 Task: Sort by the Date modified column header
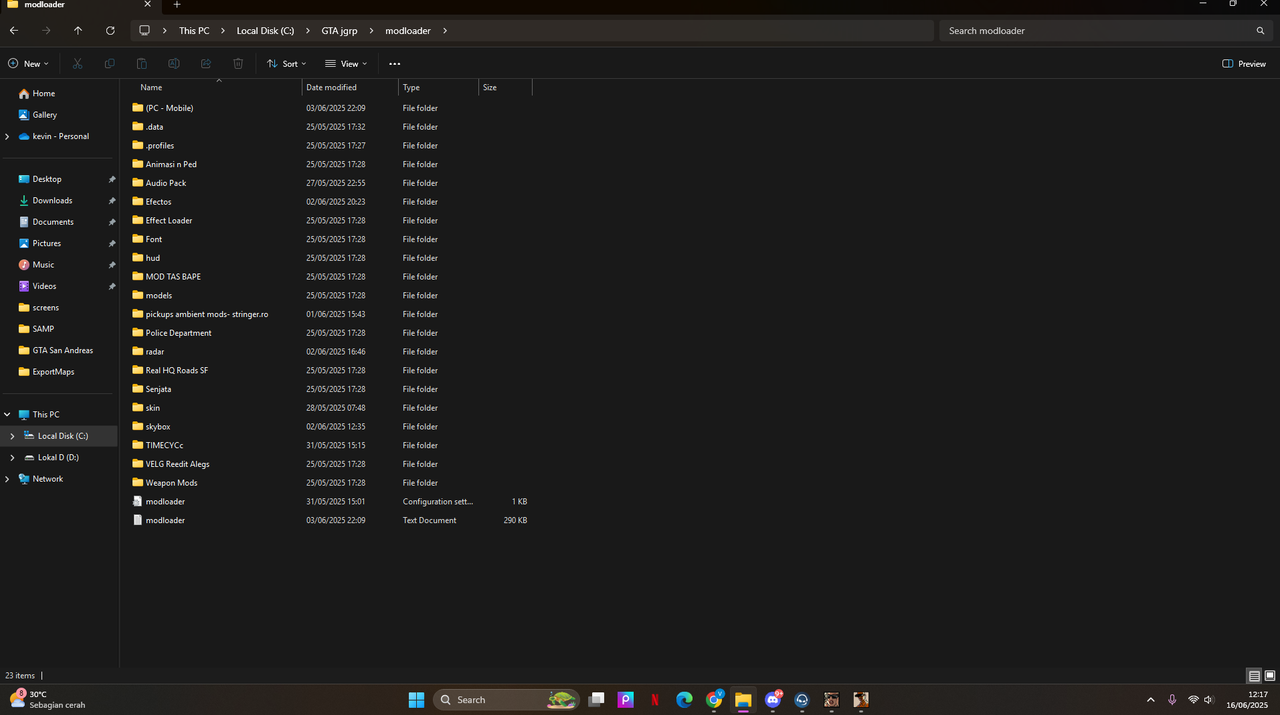point(331,88)
